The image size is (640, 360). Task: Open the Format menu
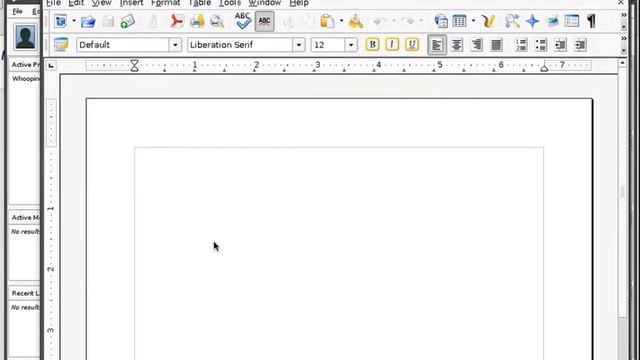coord(165,3)
